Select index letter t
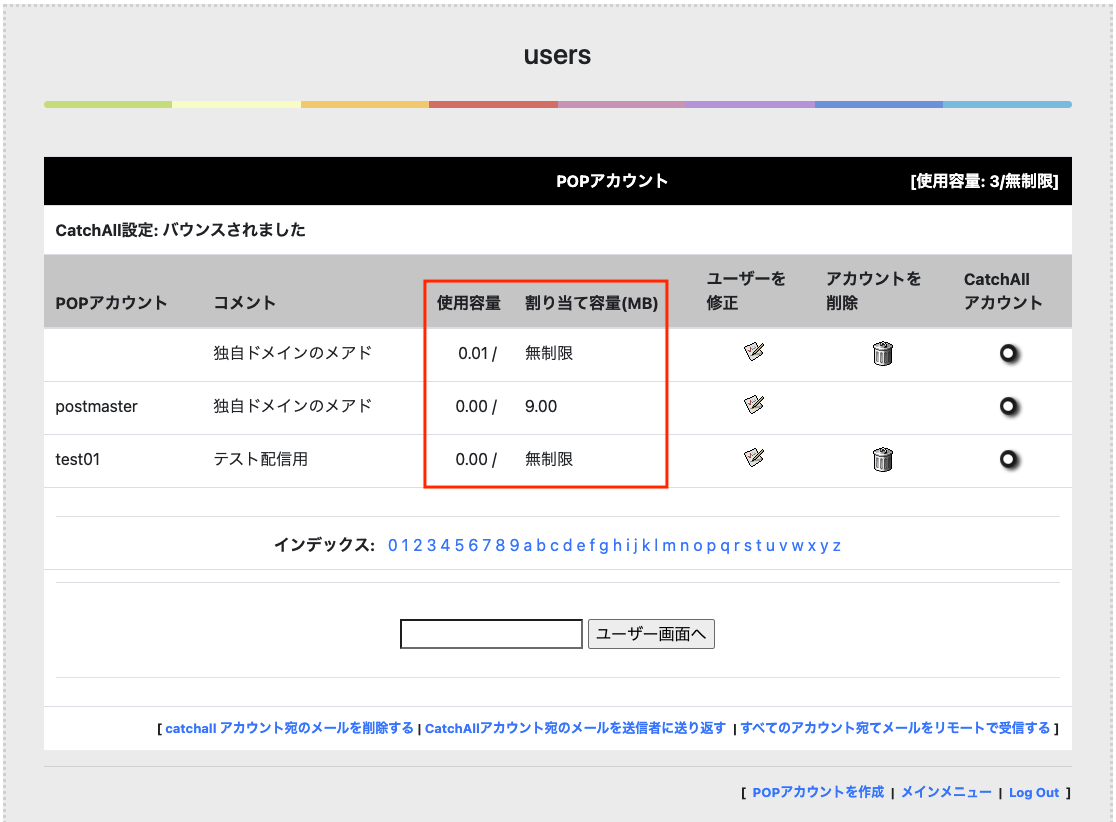The image size is (1116, 822). (x=759, y=546)
